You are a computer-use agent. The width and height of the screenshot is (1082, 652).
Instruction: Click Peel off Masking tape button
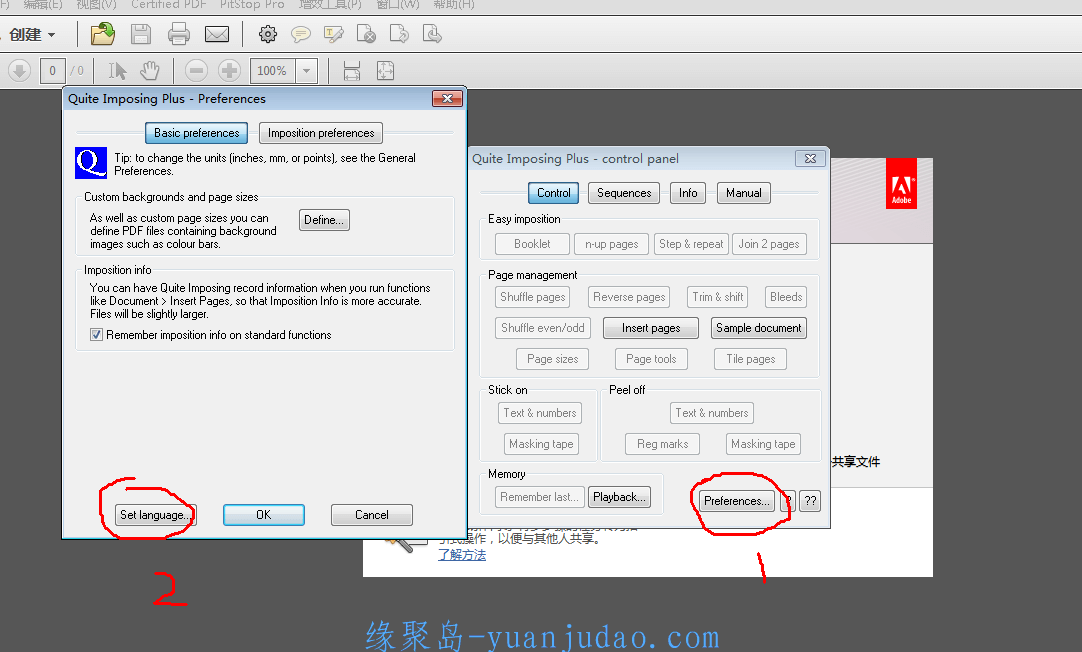(763, 444)
